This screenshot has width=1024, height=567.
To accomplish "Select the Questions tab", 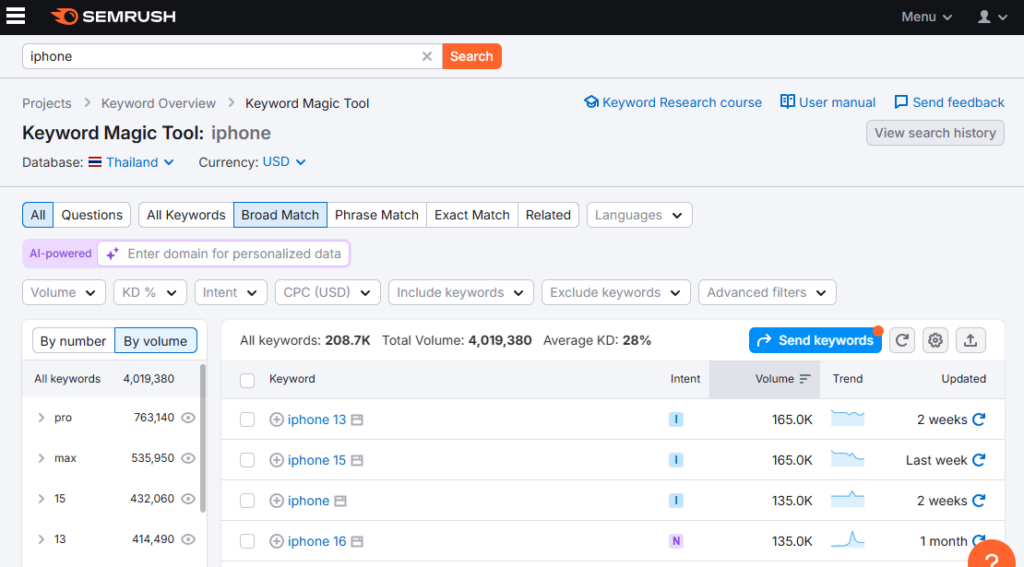I will coord(92,215).
